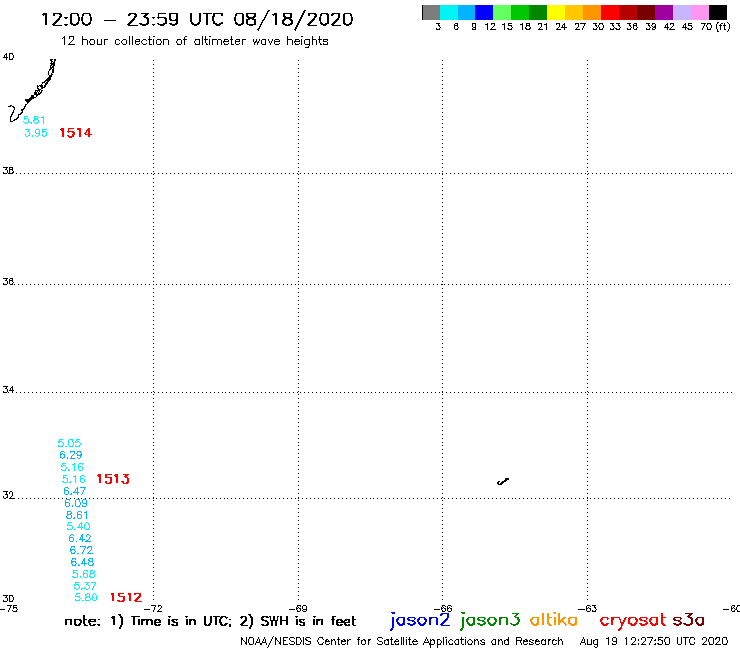Click the longitude label -72

click(x=153, y=609)
